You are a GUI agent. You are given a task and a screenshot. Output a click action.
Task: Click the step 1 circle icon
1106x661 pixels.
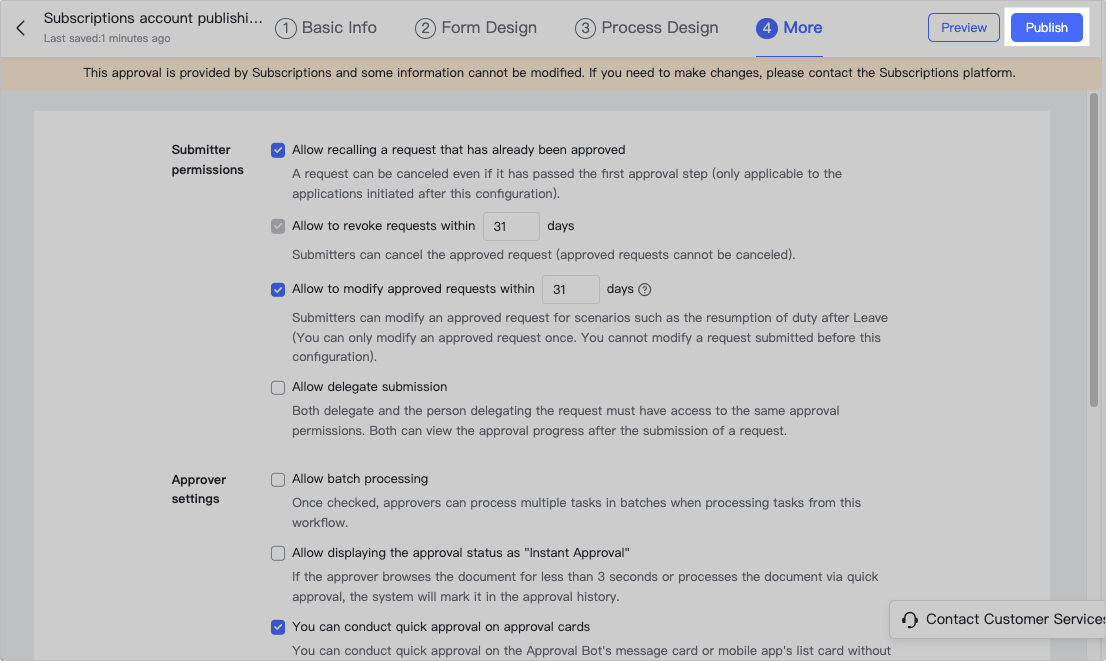pos(286,28)
